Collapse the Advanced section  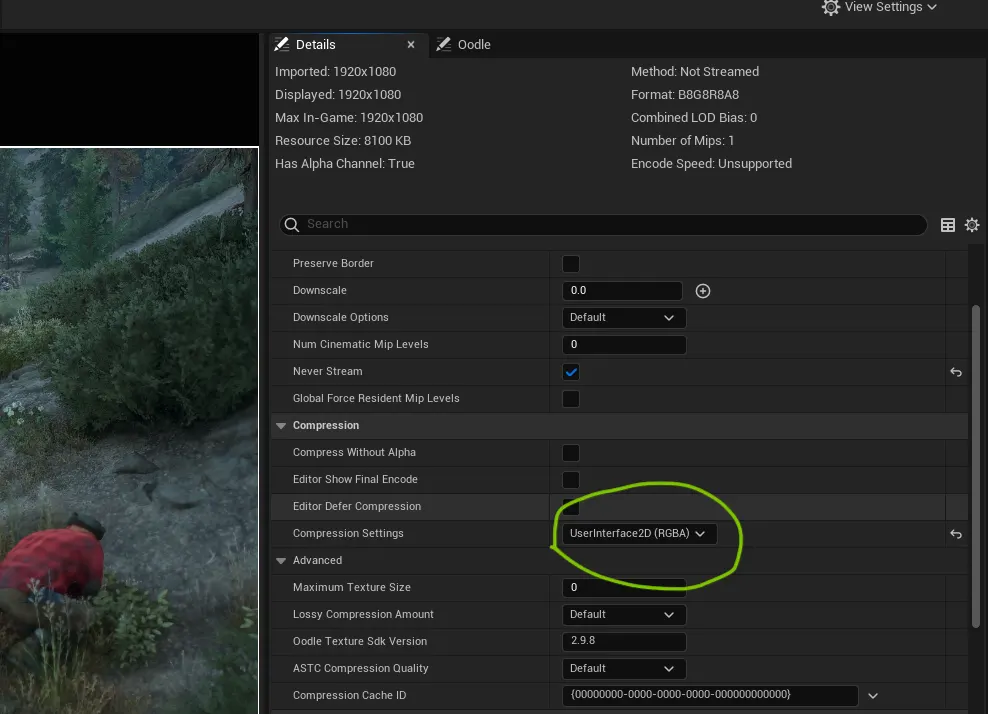(x=281, y=561)
